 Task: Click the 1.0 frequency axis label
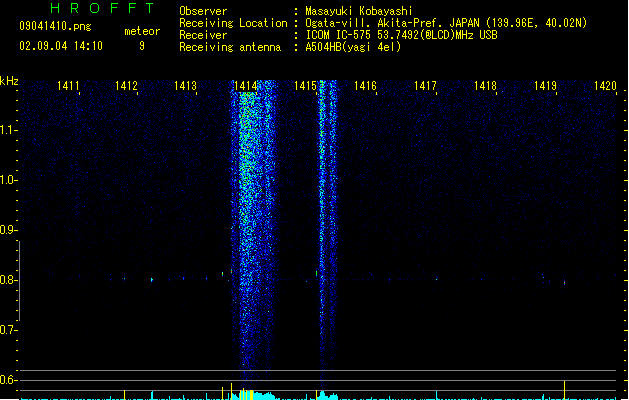[x=8, y=180]
